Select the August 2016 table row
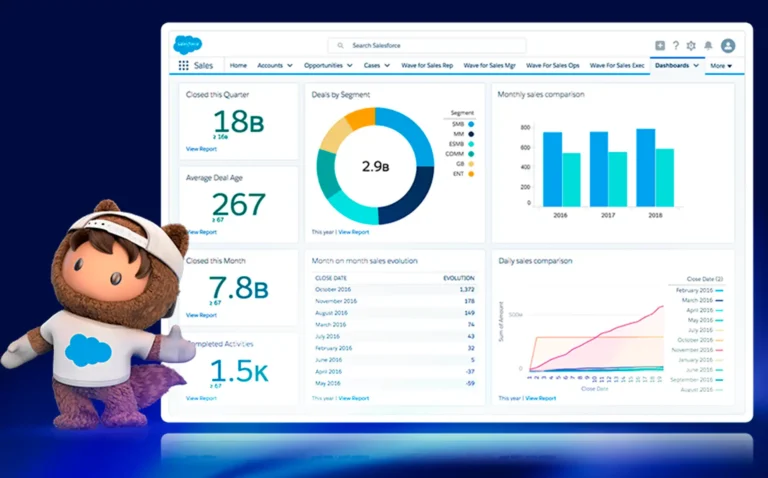 pyautogui.click(x=395, y=313)
